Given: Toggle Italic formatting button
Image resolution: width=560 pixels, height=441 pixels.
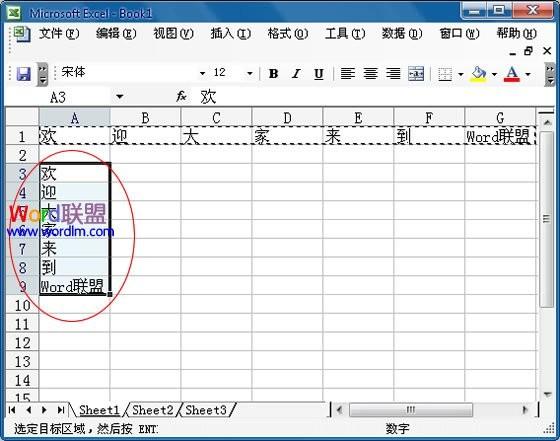Looking at the screenshot, I should tap(296, 74).
